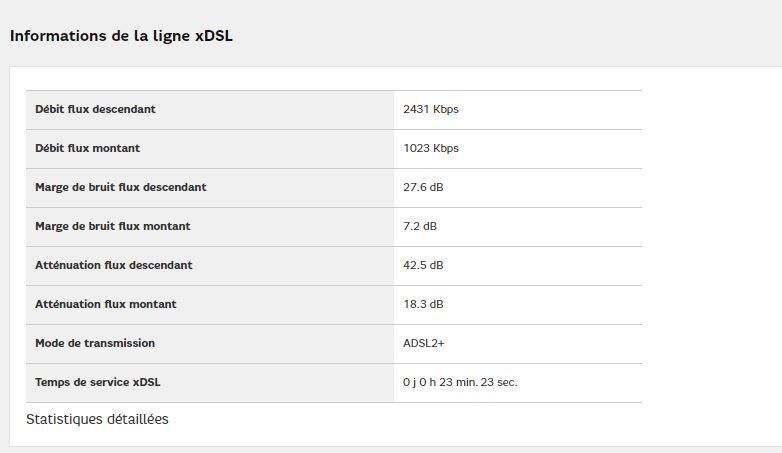The image size is (782, 453).
Task: Click the Informations de la ligne xDSL heading
Action: (x=122, y=36)
